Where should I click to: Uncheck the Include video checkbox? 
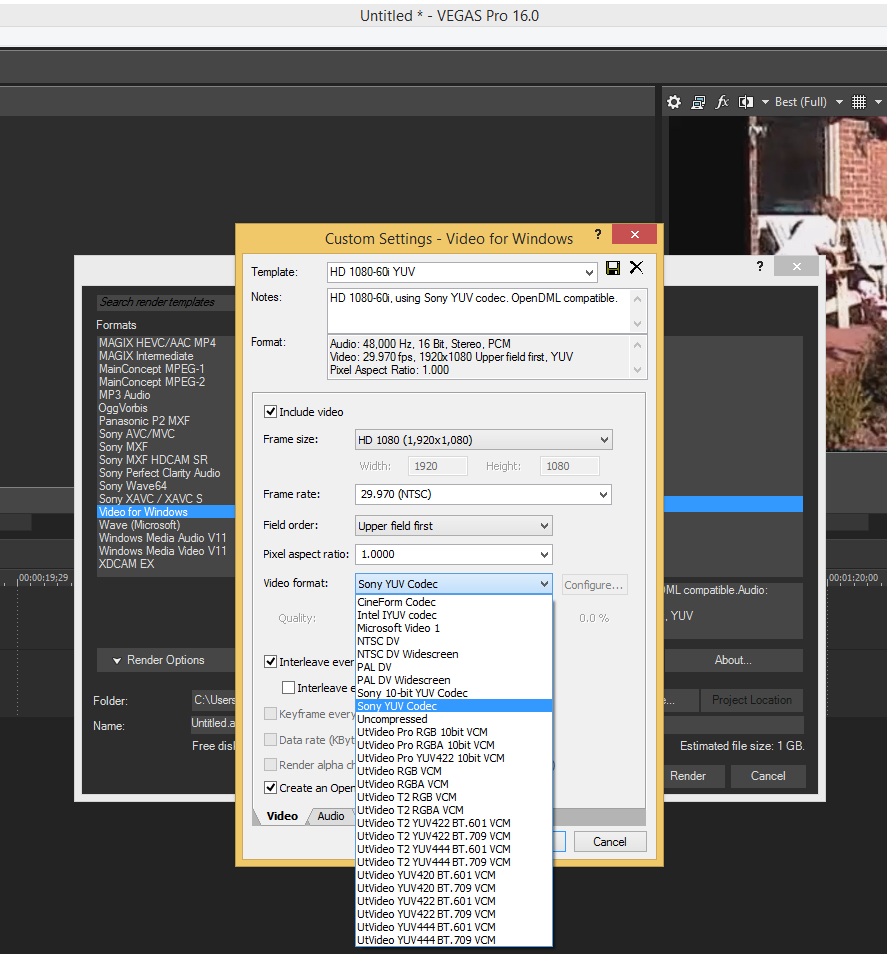coord(271,412)
